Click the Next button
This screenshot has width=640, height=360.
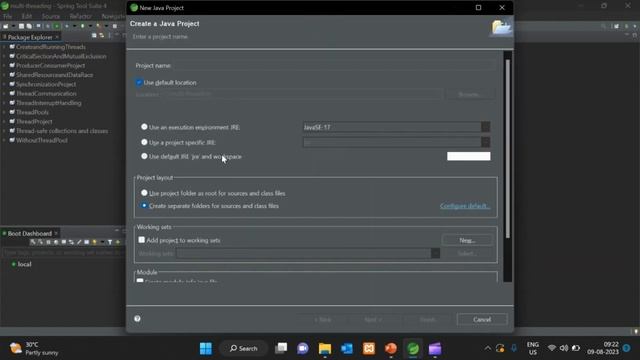coord(373,319)
